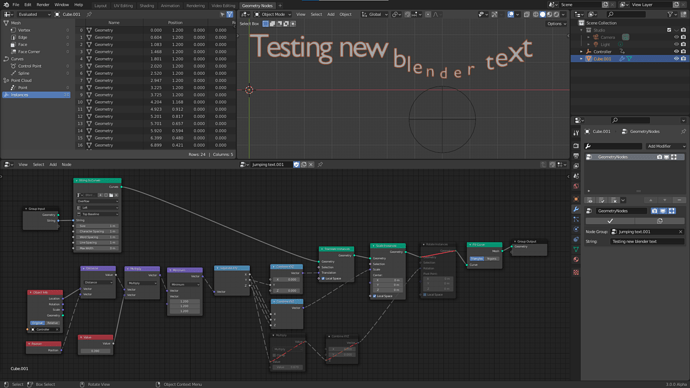Open the Add Modifier dropdown
Viewport: 690px width, 388px height.
666,146
